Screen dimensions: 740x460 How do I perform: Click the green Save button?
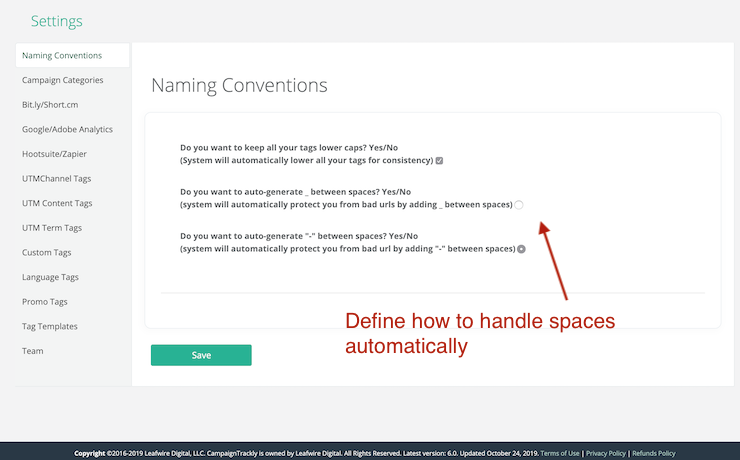(201, 355)
